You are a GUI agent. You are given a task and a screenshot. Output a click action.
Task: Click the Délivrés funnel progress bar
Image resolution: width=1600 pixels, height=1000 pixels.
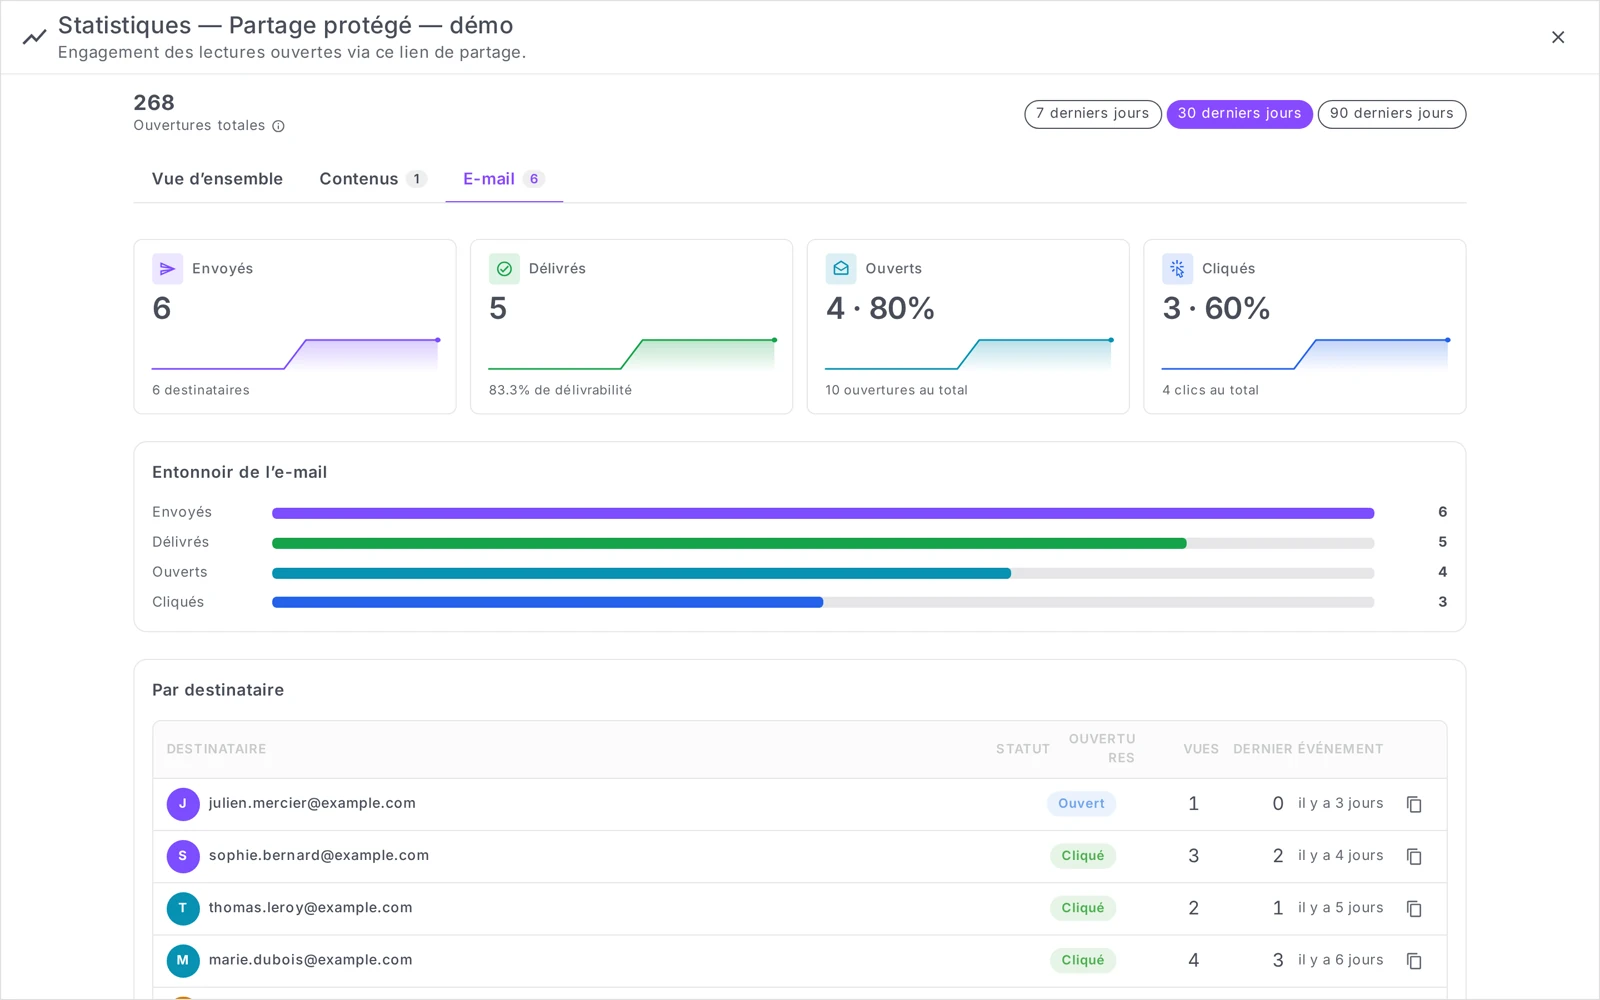tap(823, 543)
